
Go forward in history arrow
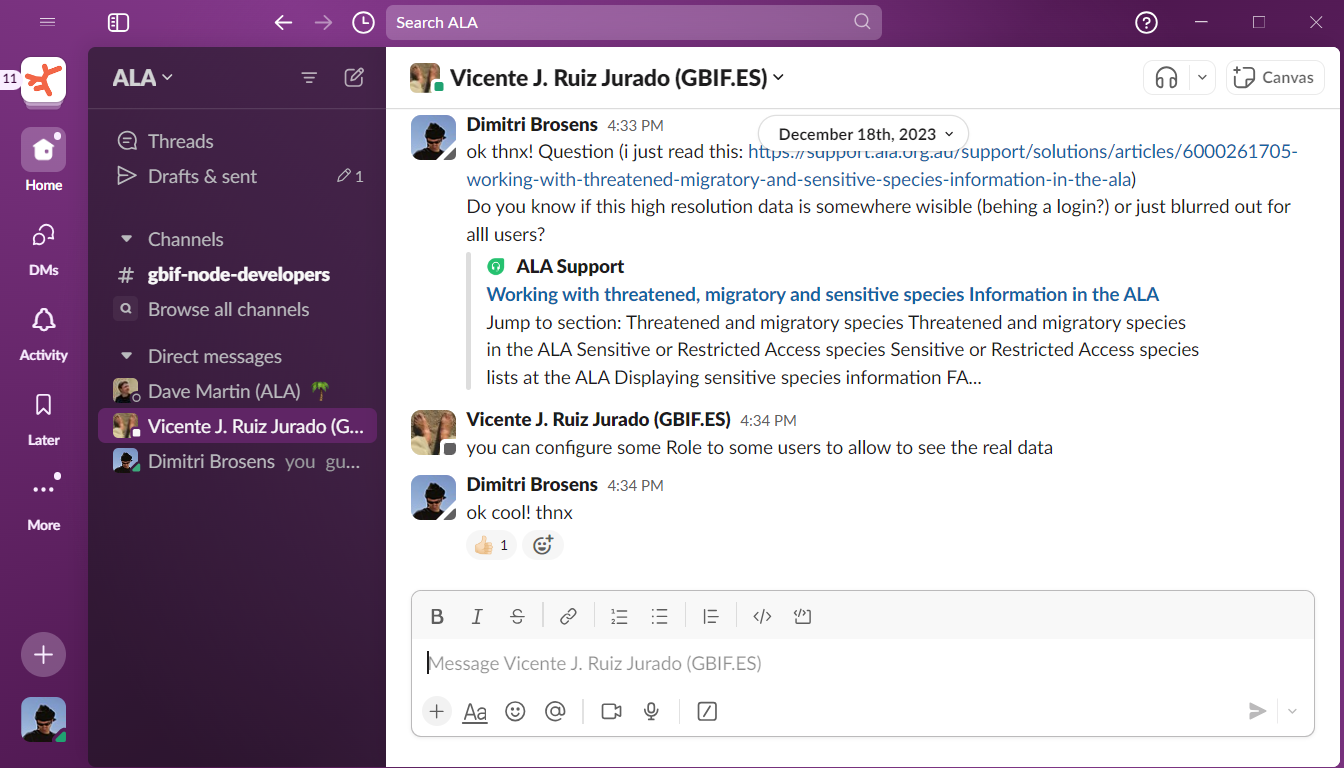pos(323,22)
